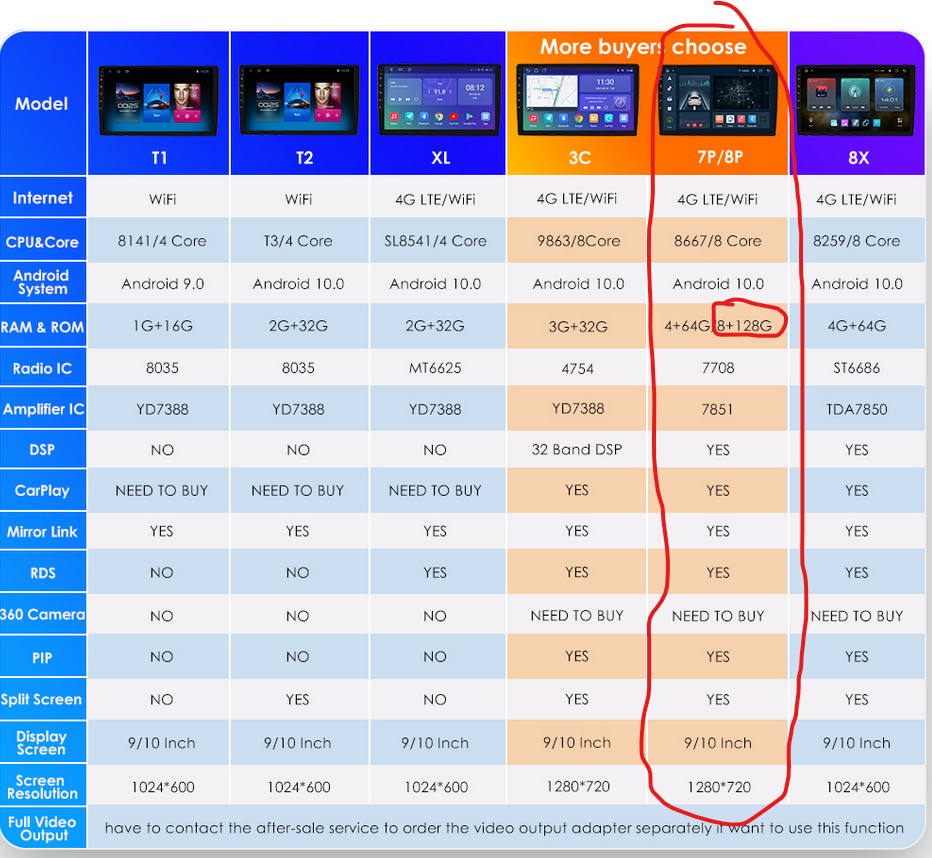Select the "DSP" row label
932x858 pixels.
(43, 450)
